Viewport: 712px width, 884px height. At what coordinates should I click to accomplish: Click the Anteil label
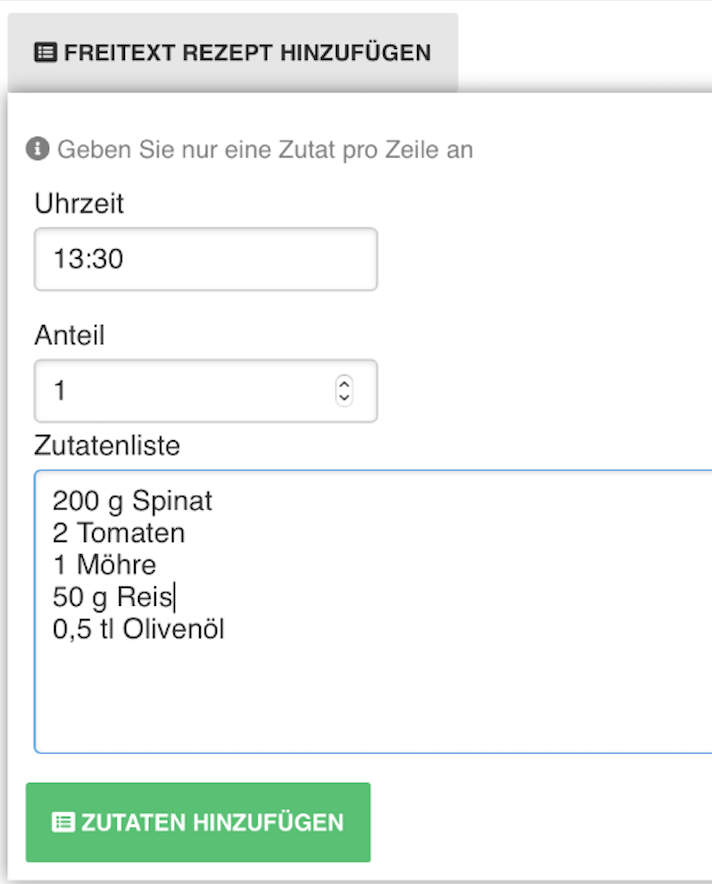tap(69, 336)
